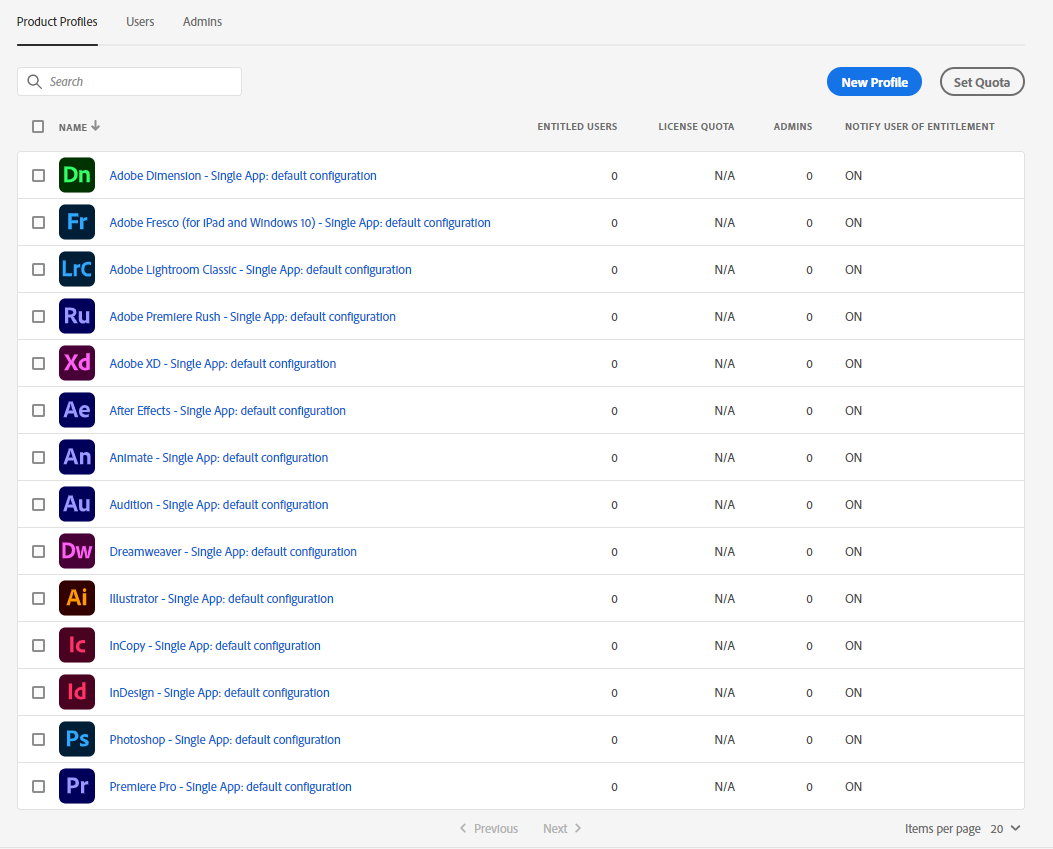The height and width of the screenshot is (849, 1053).
Task: Tick the Illustrator row checkbox
Action: point(38,598)
